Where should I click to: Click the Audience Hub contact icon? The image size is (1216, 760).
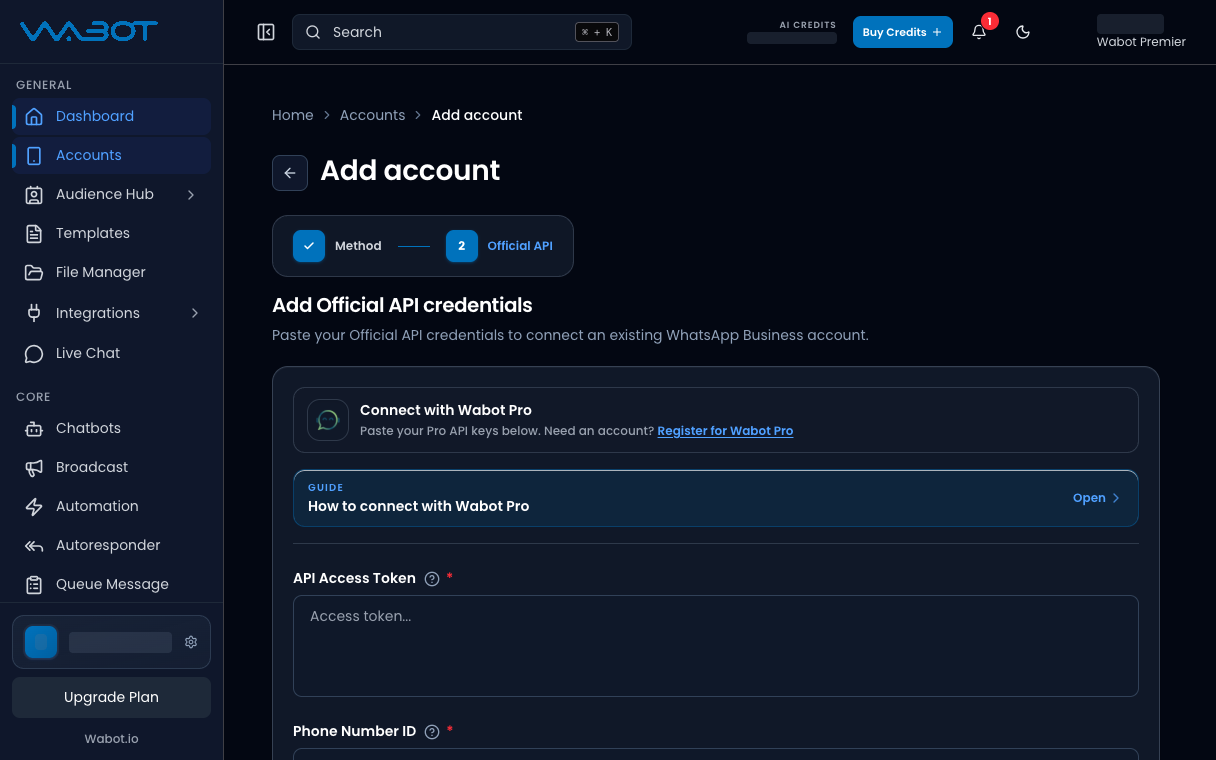pyautogui.click(x=34, y=194)
